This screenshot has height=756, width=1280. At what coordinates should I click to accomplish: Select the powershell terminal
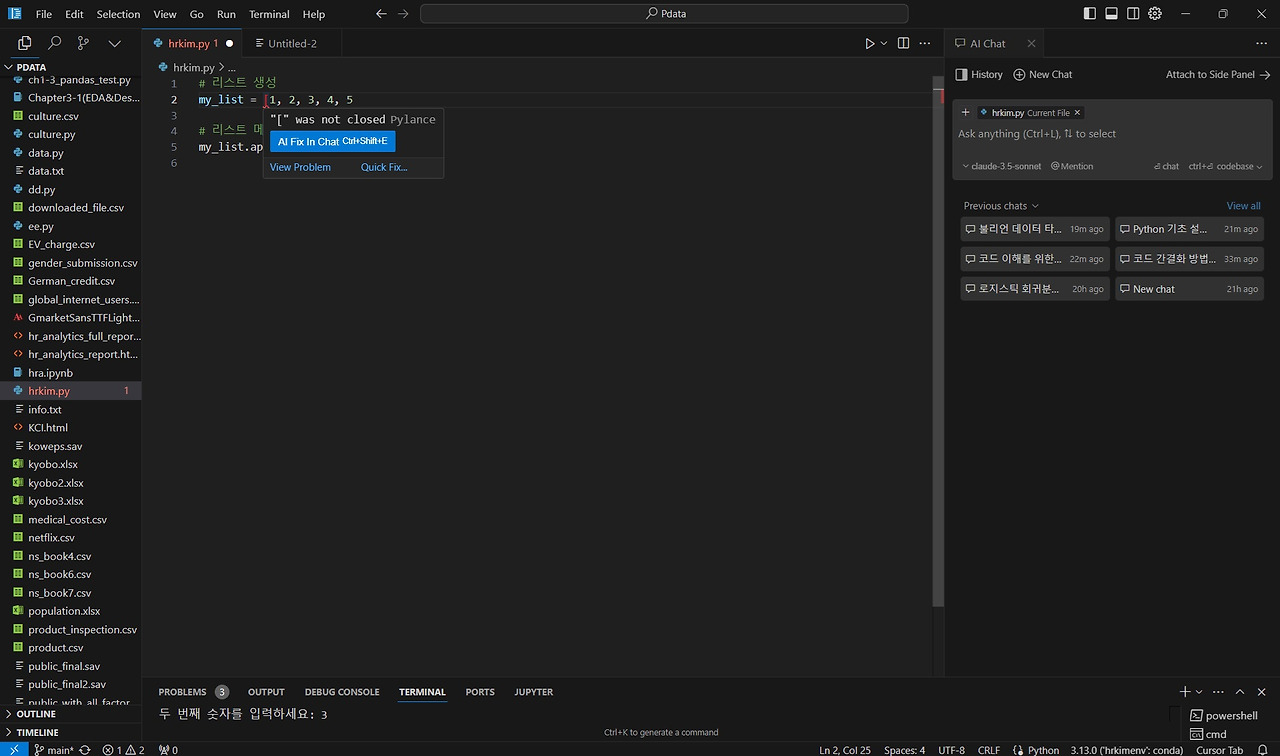click(x=1224, y=716)
